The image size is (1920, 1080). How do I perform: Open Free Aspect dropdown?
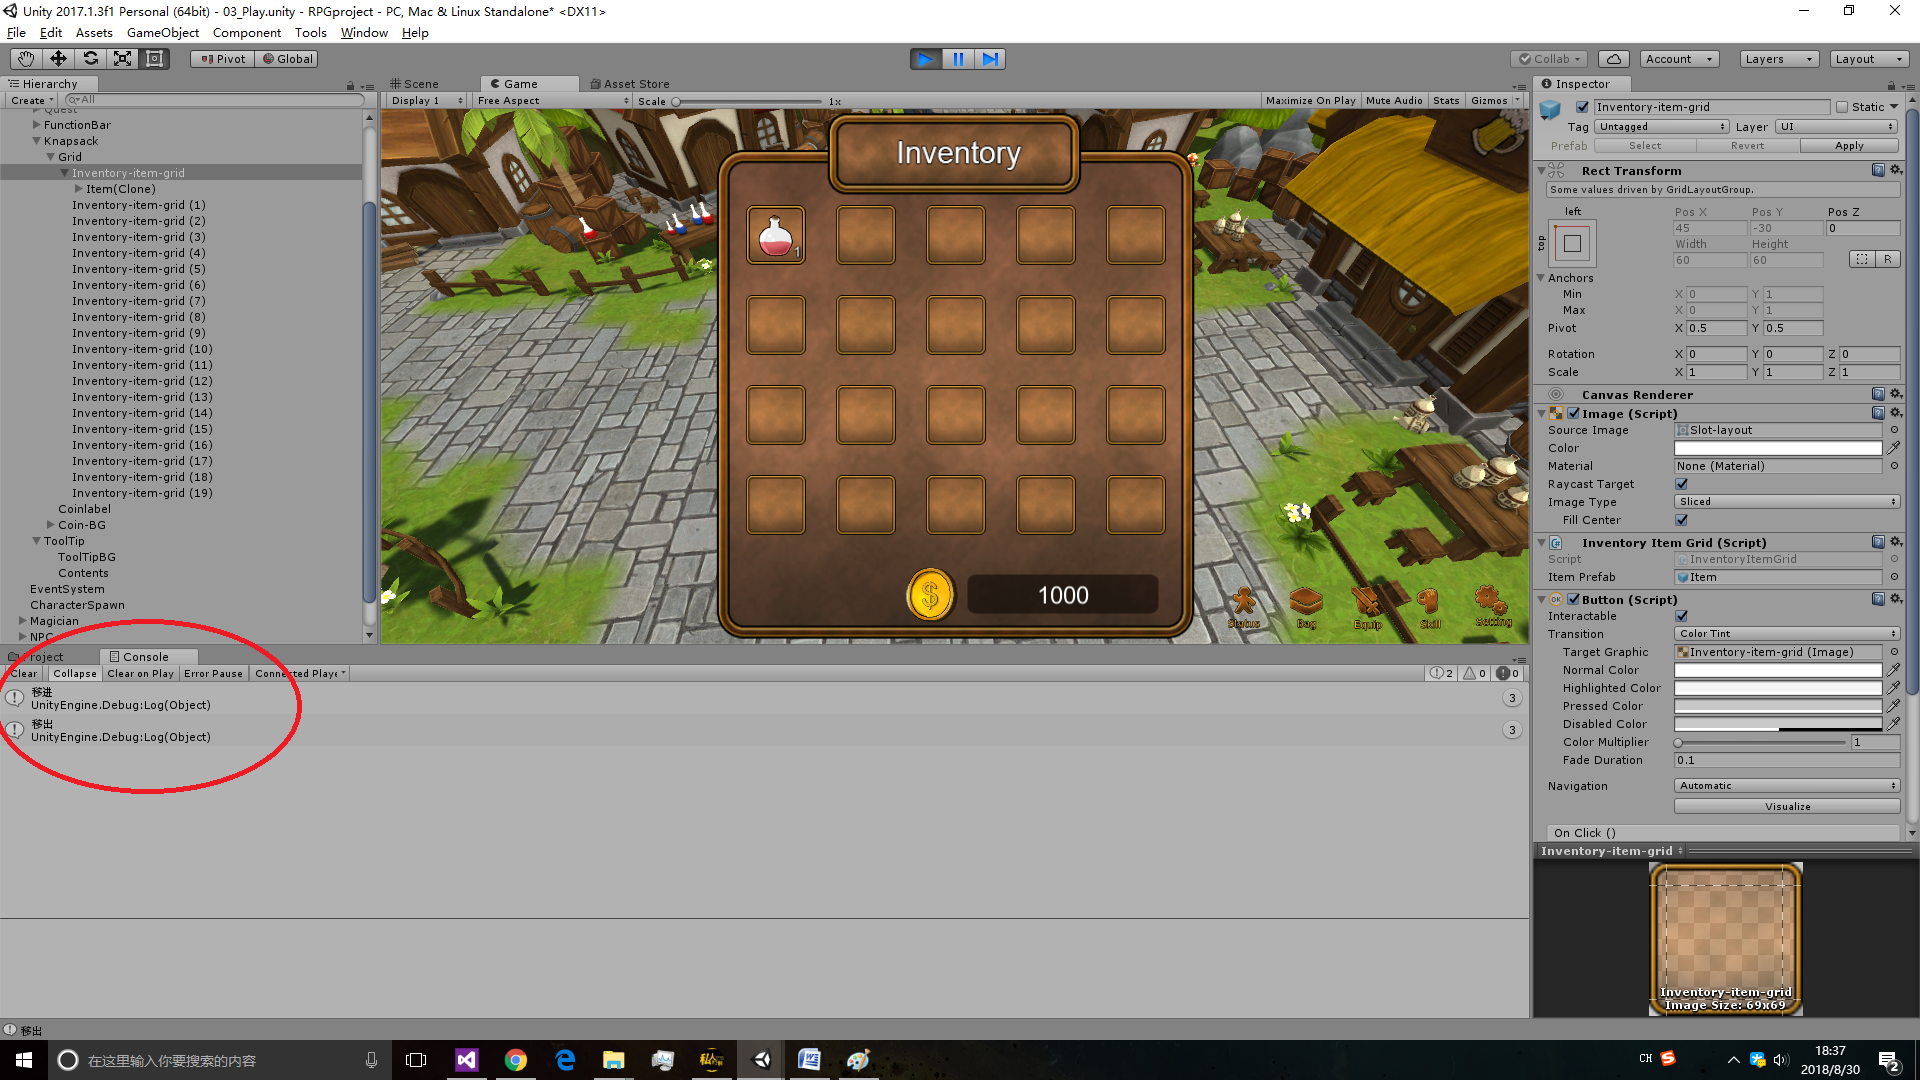(553, 100)
